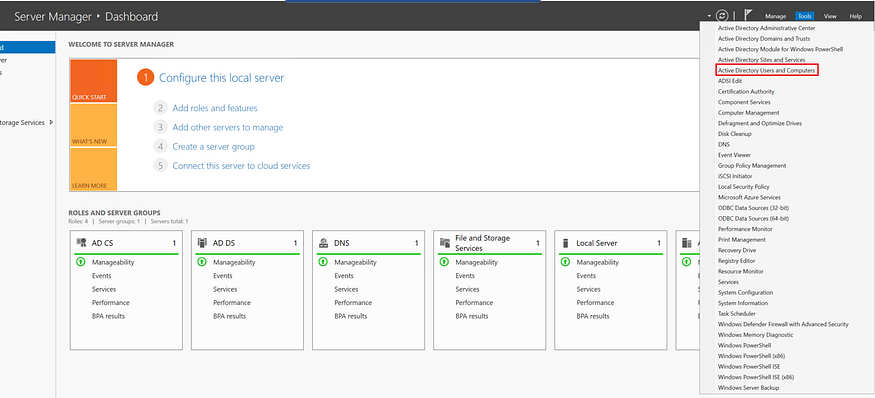The width and height of the screenshot is (875, 398).
Task: Open Computer Management
Action: pos(748,113)
